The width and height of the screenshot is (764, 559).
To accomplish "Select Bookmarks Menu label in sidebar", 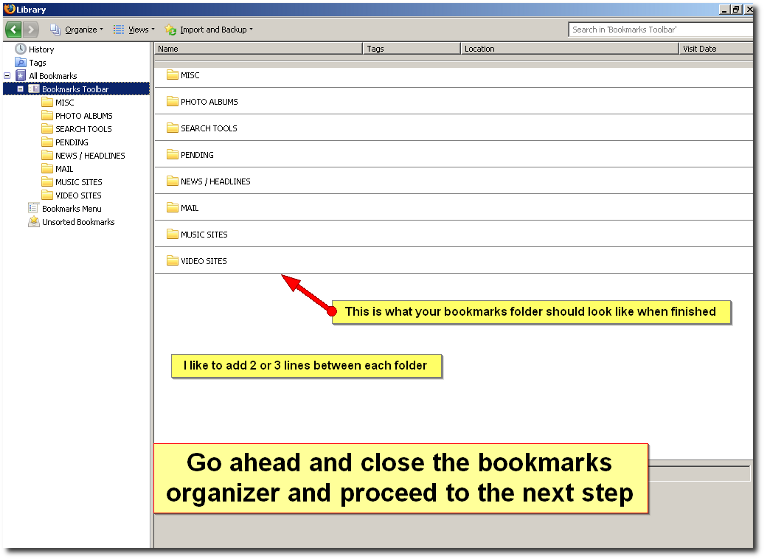I will click(72, 209).
